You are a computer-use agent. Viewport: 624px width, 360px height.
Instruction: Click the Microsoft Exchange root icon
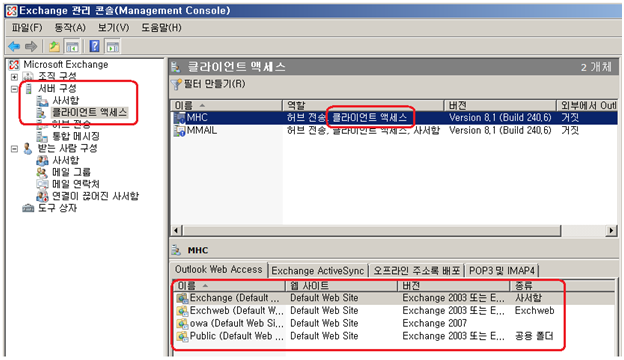(x=14, y=64)
